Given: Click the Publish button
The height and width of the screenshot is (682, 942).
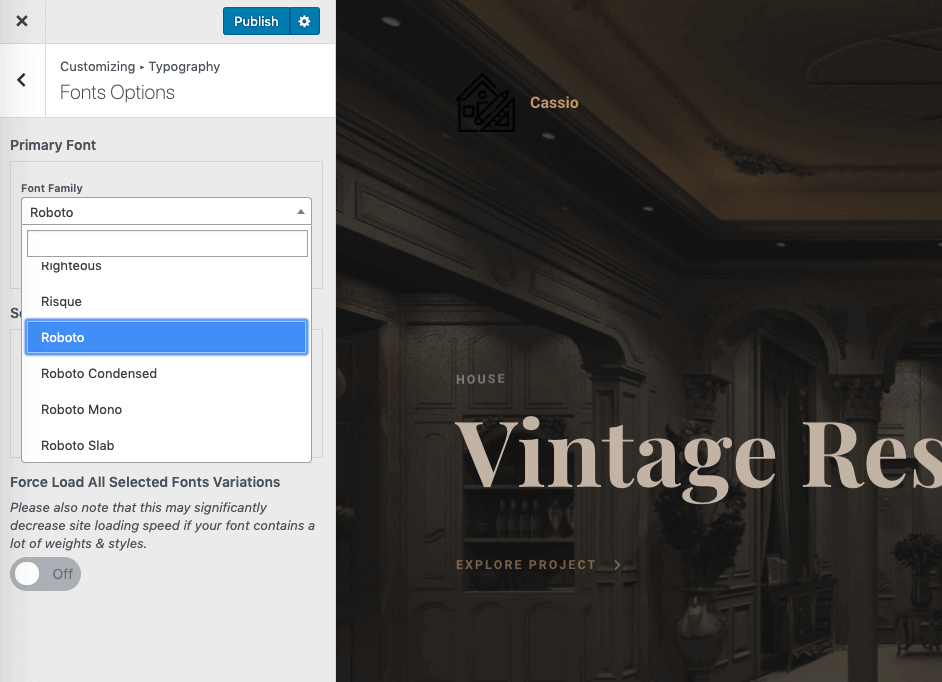Looking at the screenshot, I should 256,21.
